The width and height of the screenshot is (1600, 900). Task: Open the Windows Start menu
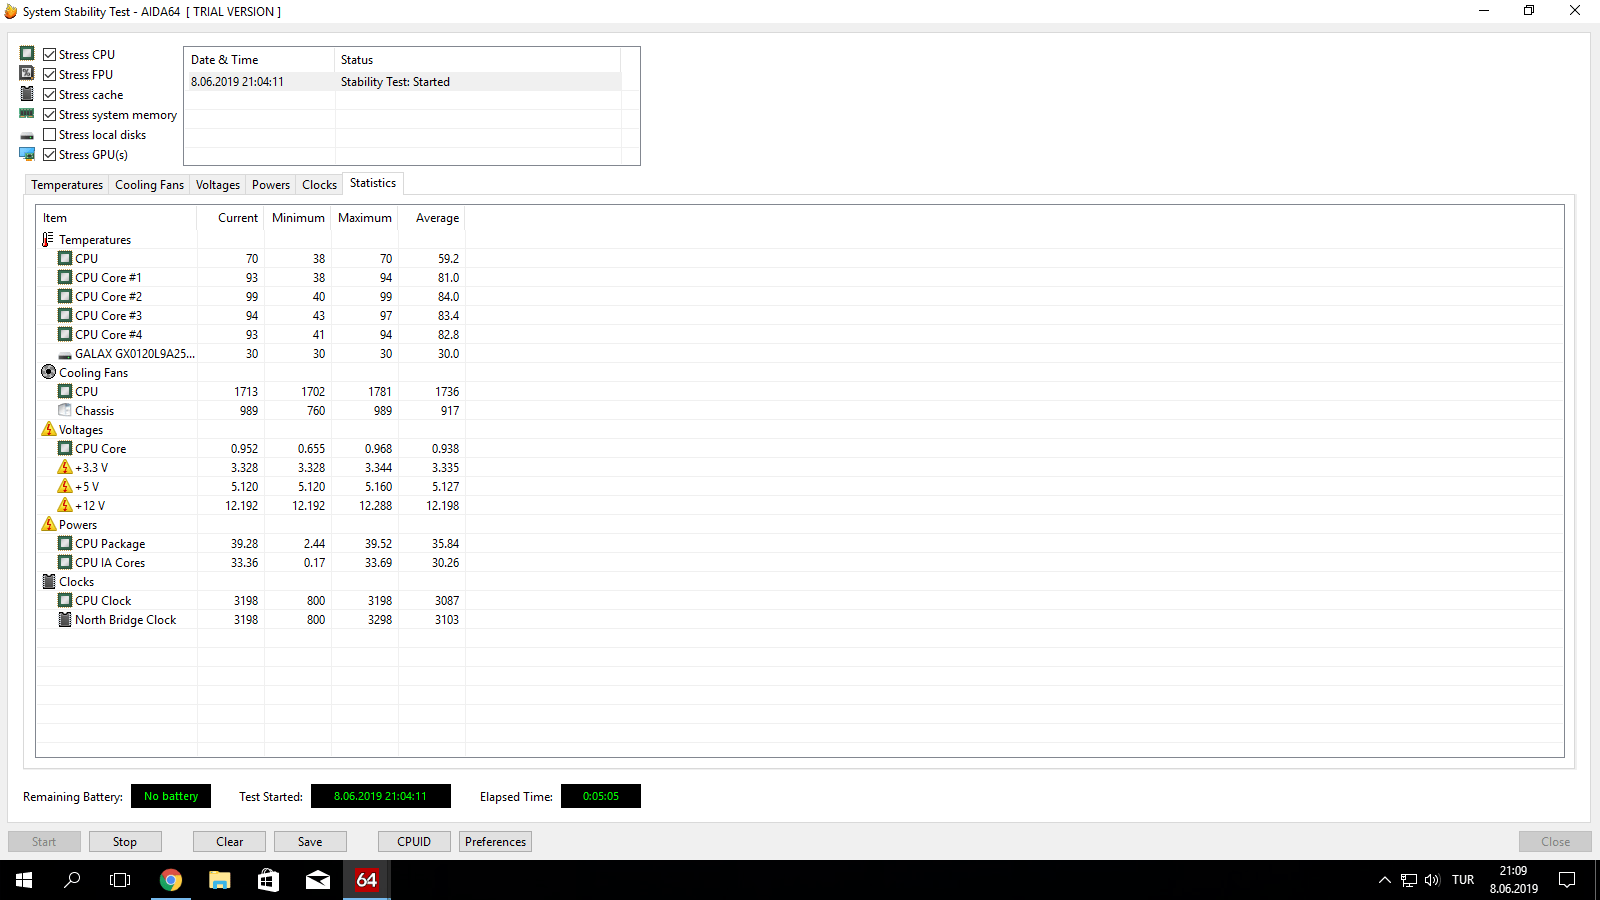pos(24,880)
